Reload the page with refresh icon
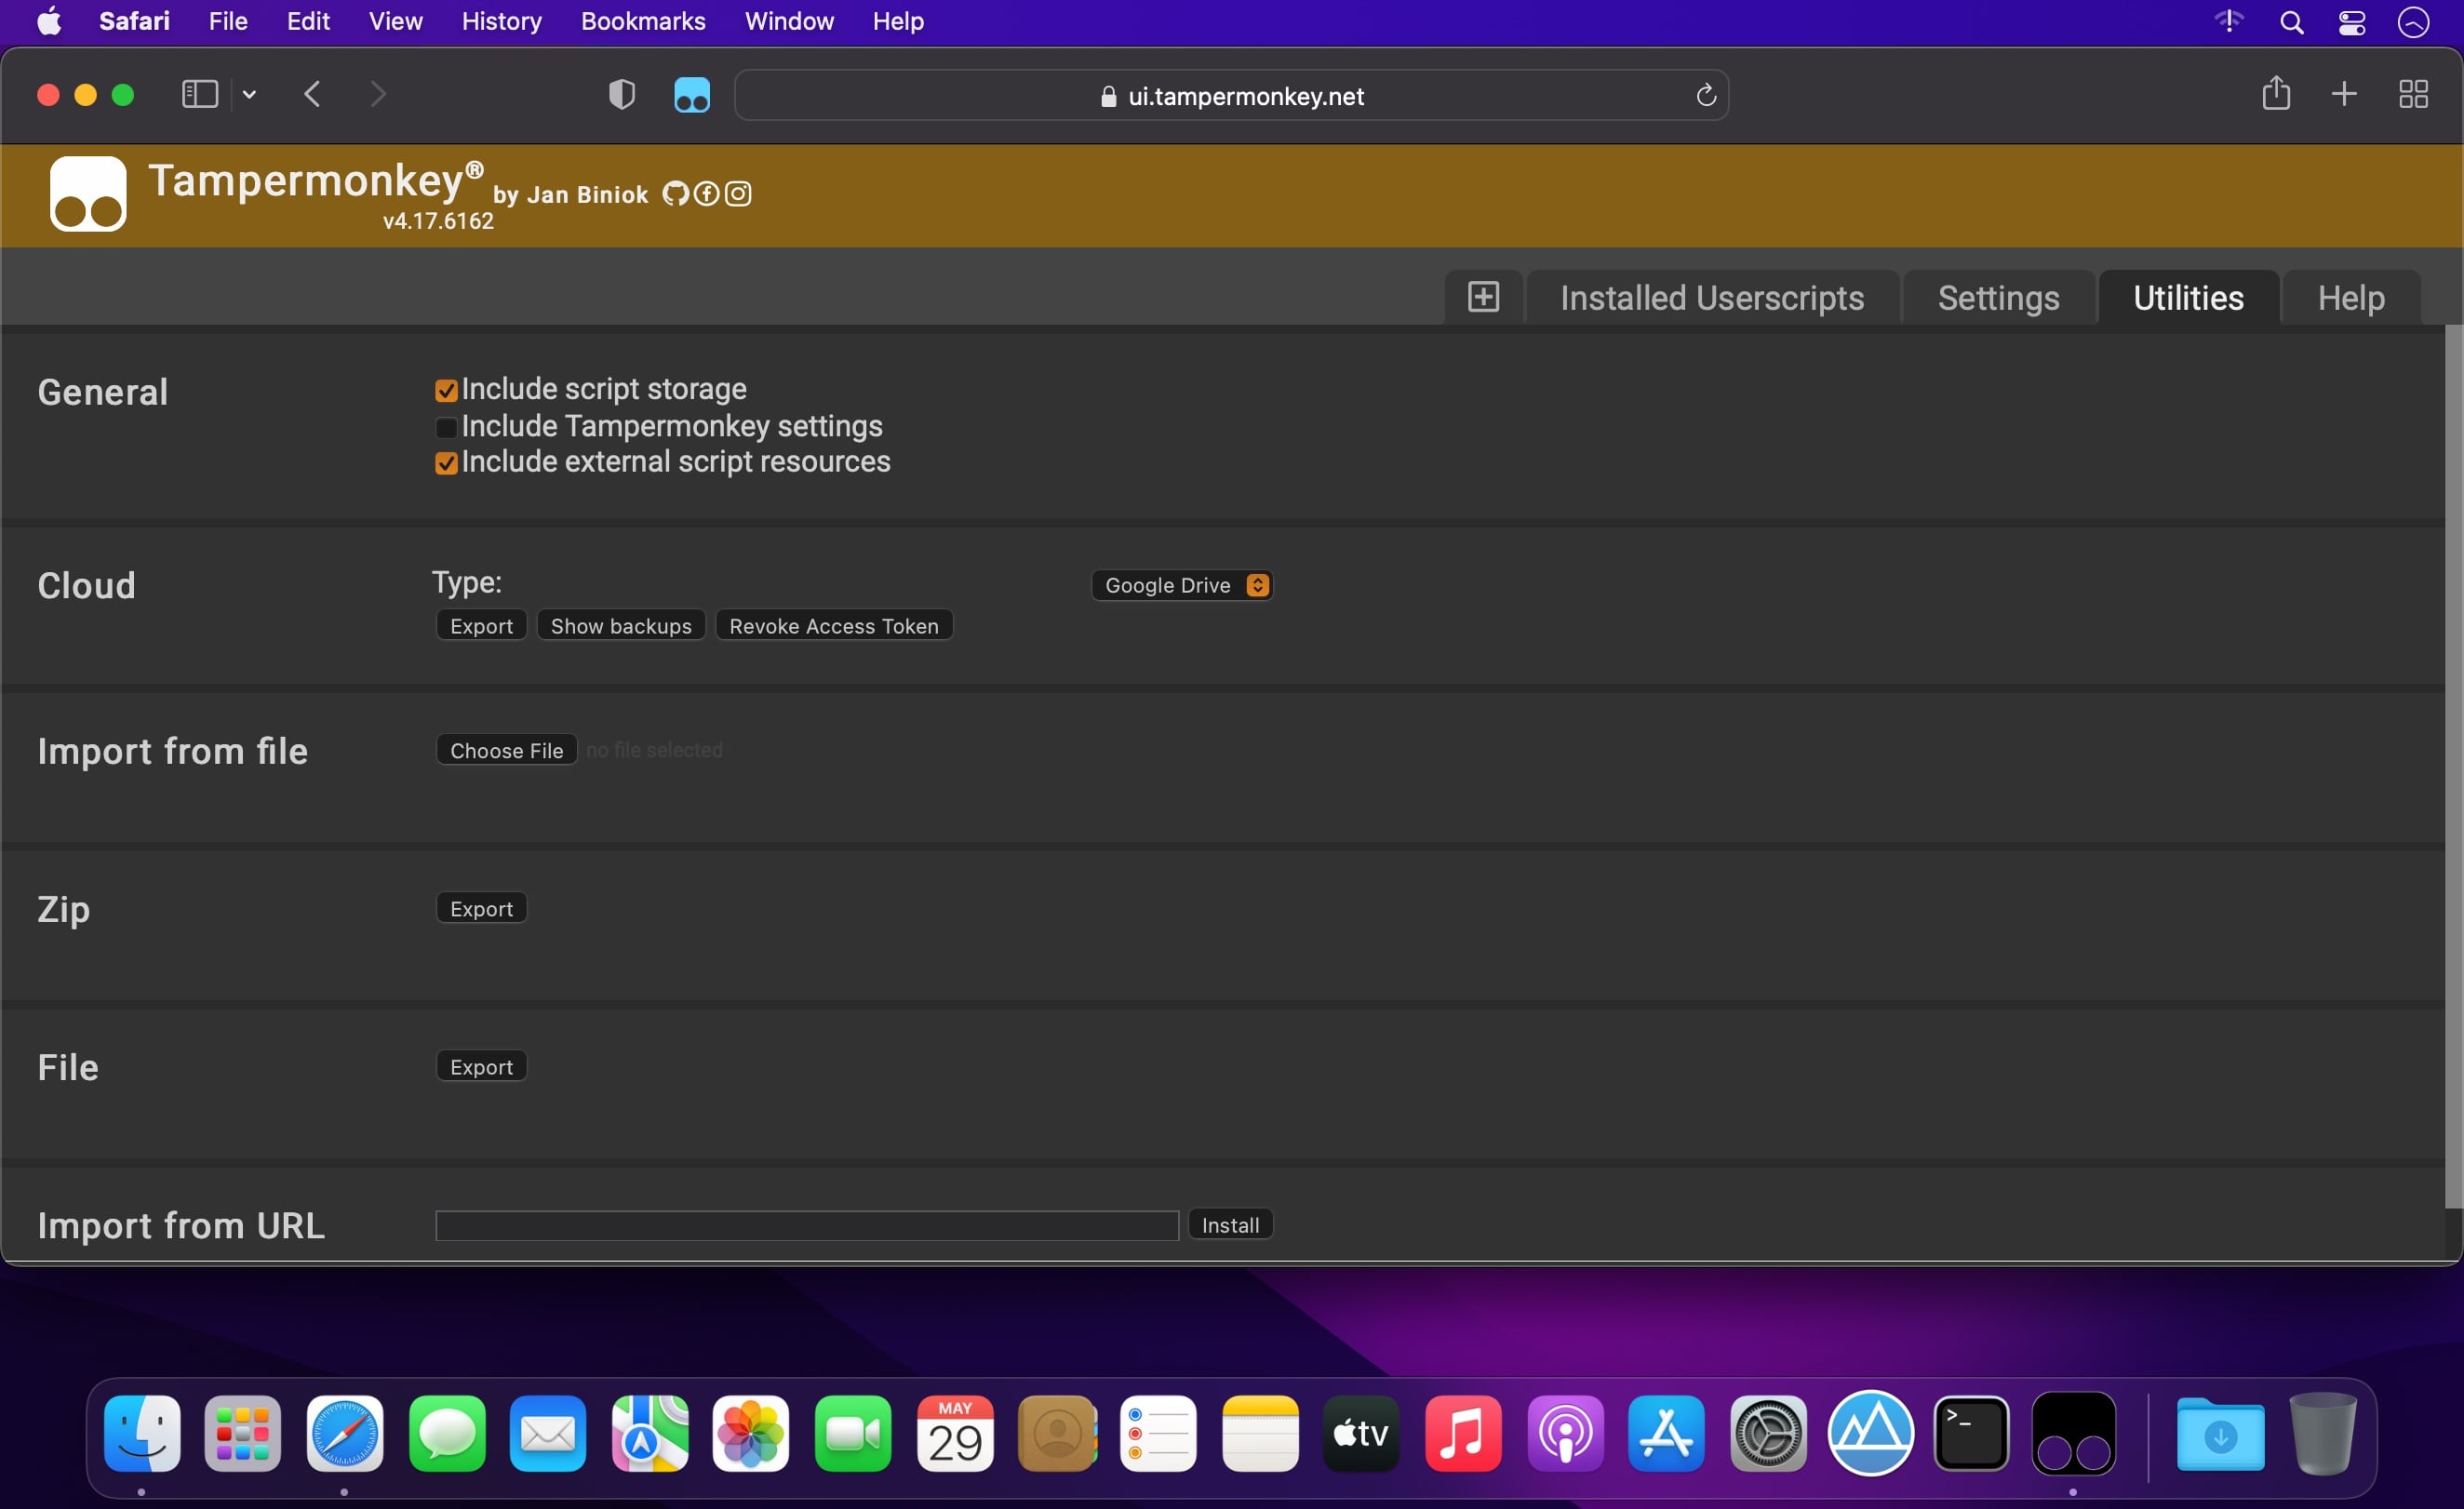The image size is (2464, 1509). (x=1706, y=95)
